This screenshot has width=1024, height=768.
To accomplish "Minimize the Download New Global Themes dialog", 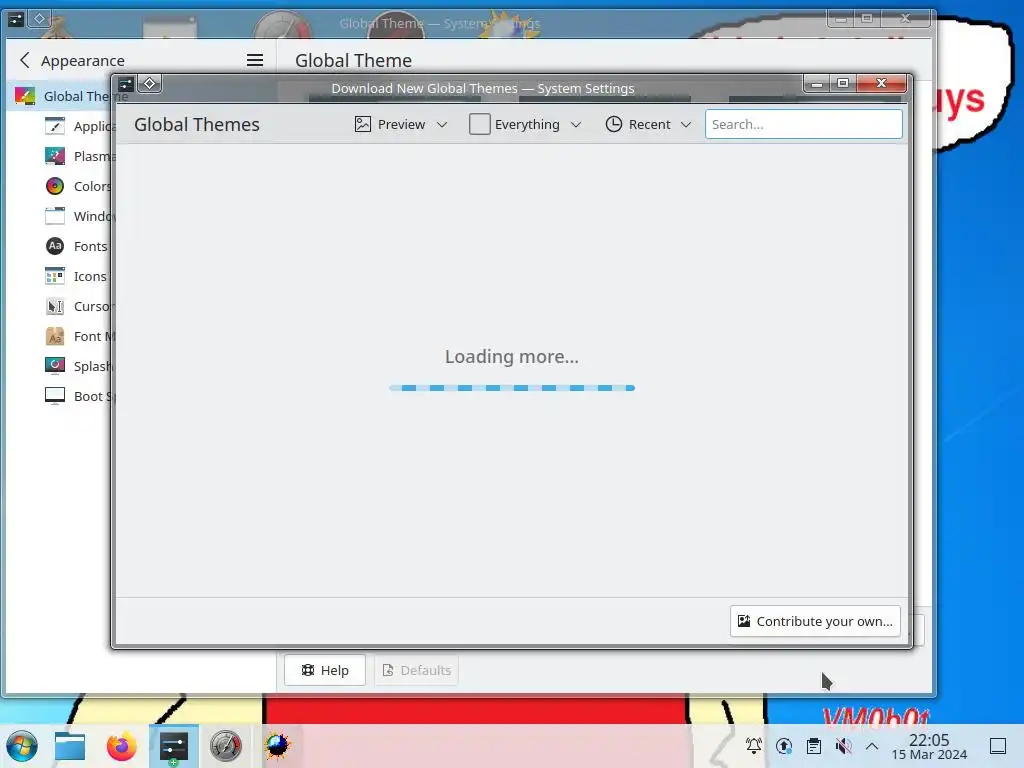I will [817, 84].
